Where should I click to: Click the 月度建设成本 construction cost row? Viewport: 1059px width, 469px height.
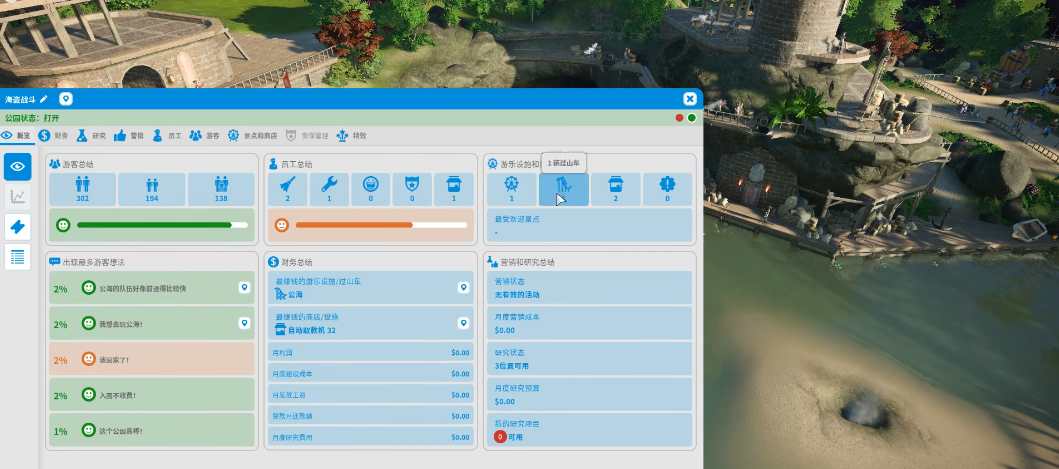click(371, 373)
